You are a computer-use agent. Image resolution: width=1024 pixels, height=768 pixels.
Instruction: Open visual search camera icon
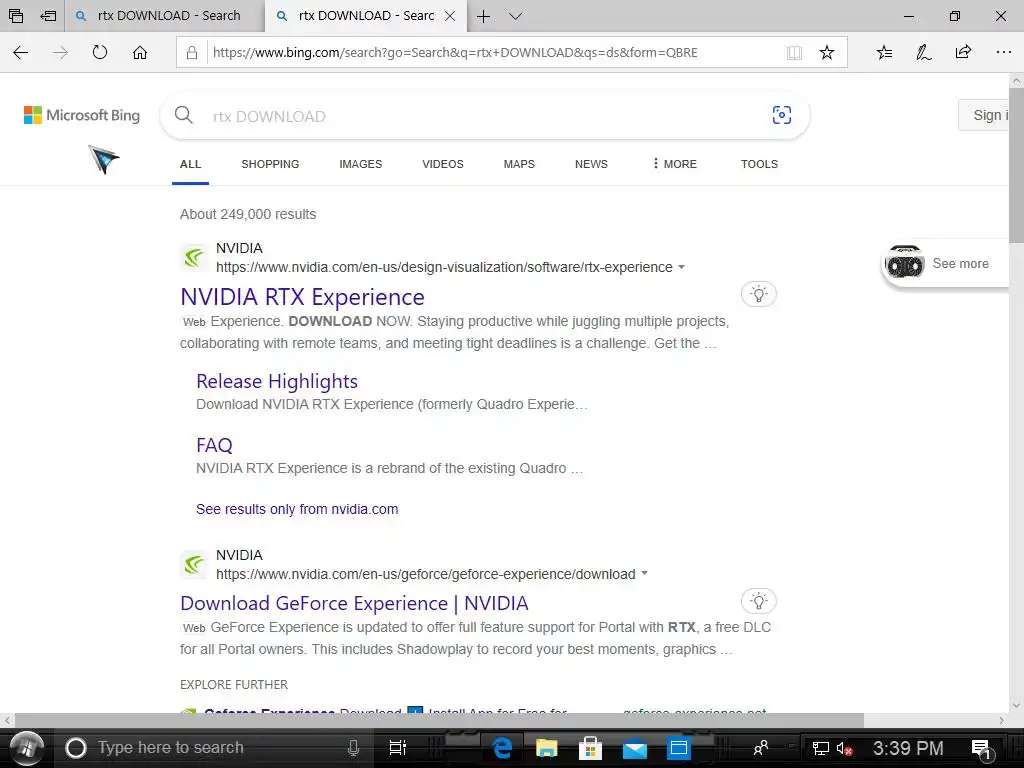782,115
